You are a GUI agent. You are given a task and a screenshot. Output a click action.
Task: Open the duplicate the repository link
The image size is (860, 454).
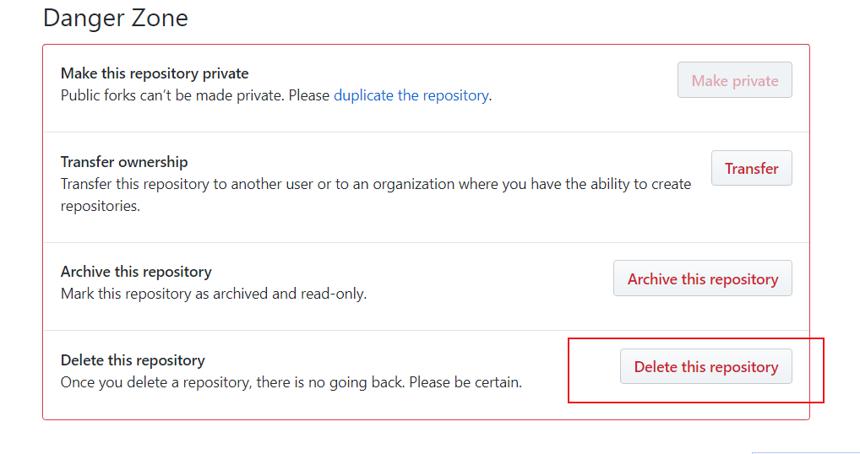coord(411,95)
